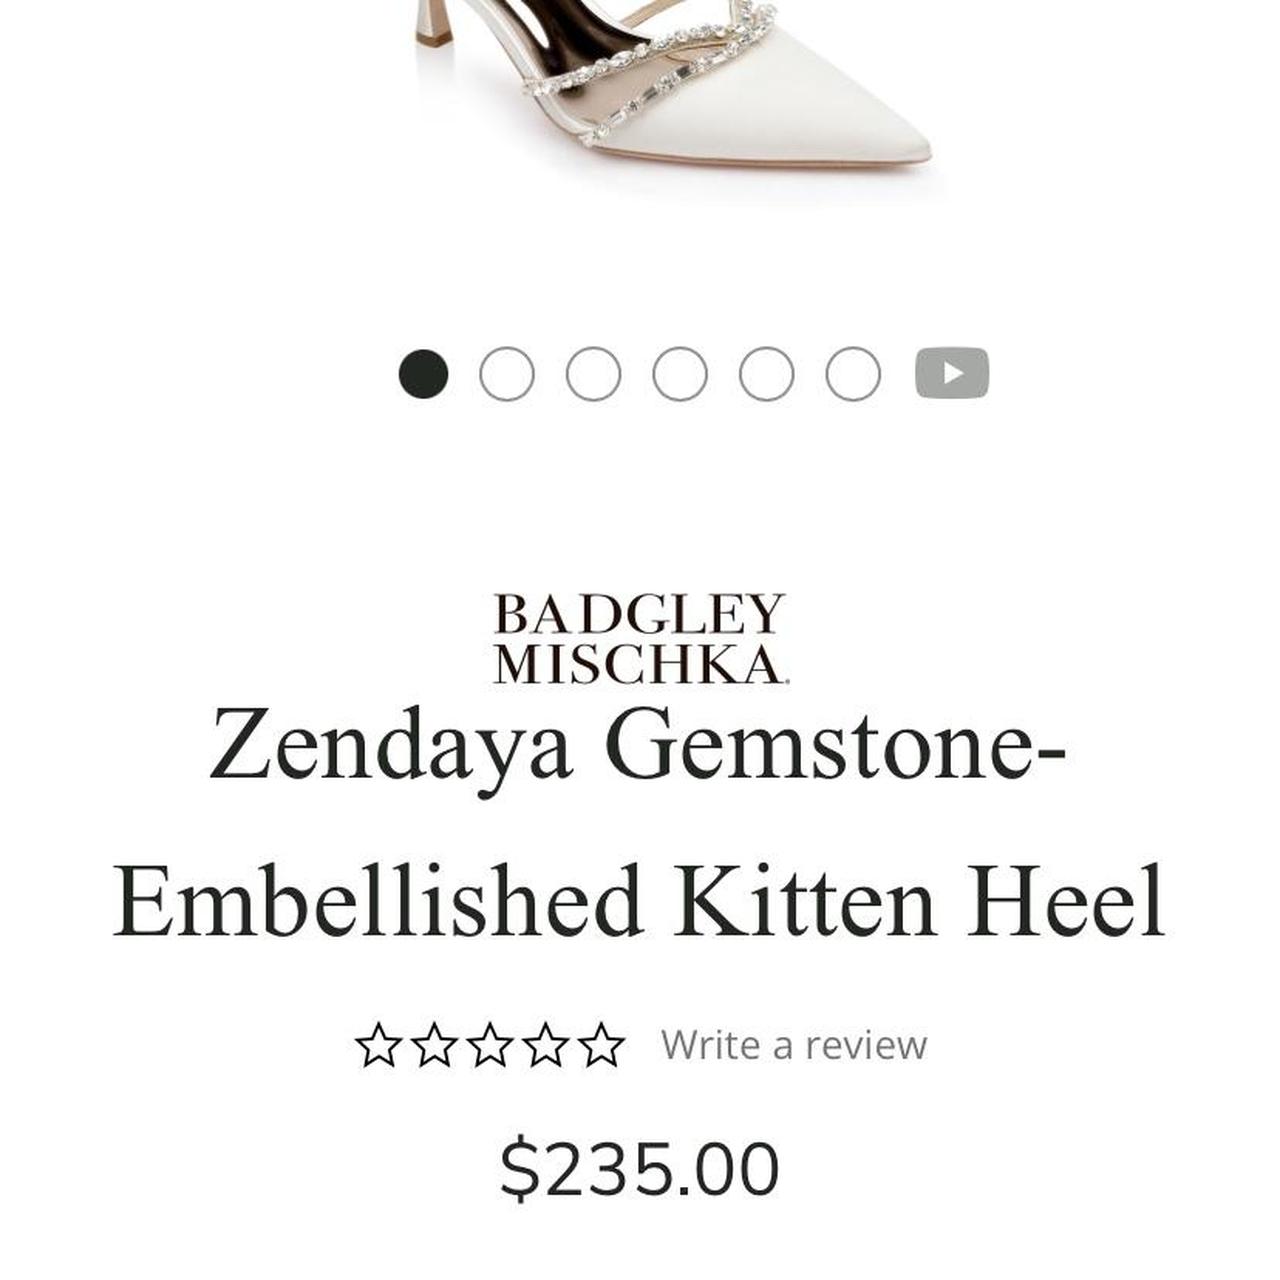Give five stars using the last star
The image size is (1280, 1280).
(x=601, y=1046)
